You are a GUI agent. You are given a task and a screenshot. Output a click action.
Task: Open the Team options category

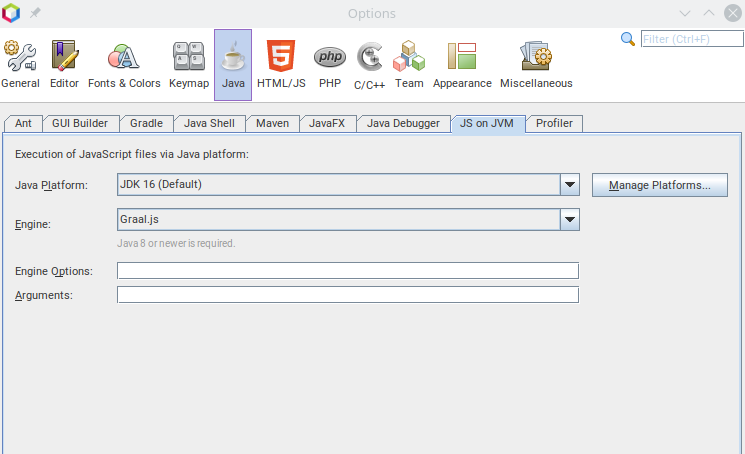(409, 65)
